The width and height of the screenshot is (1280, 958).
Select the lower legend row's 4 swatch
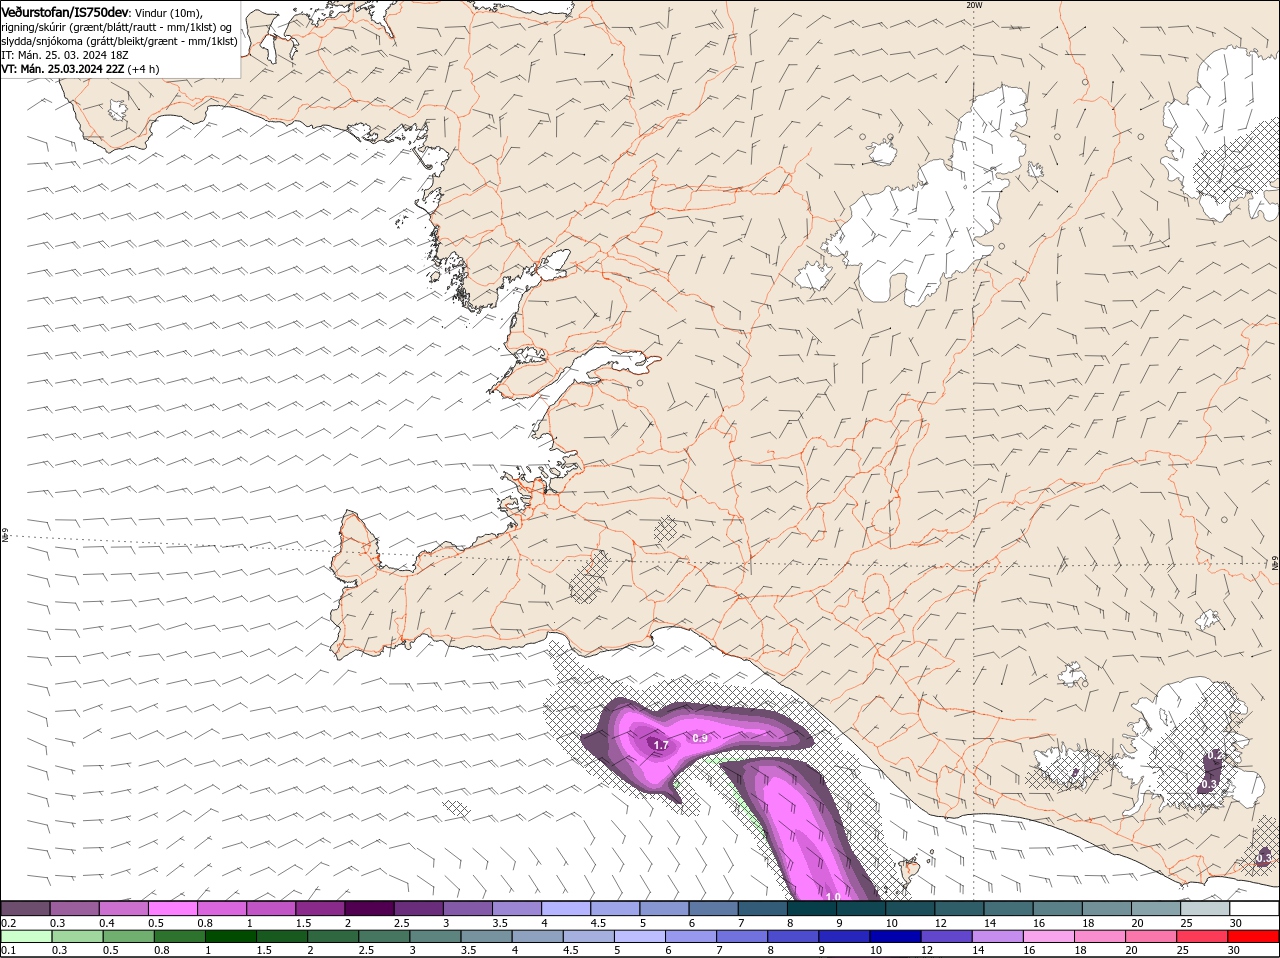[x=538, y=936]
